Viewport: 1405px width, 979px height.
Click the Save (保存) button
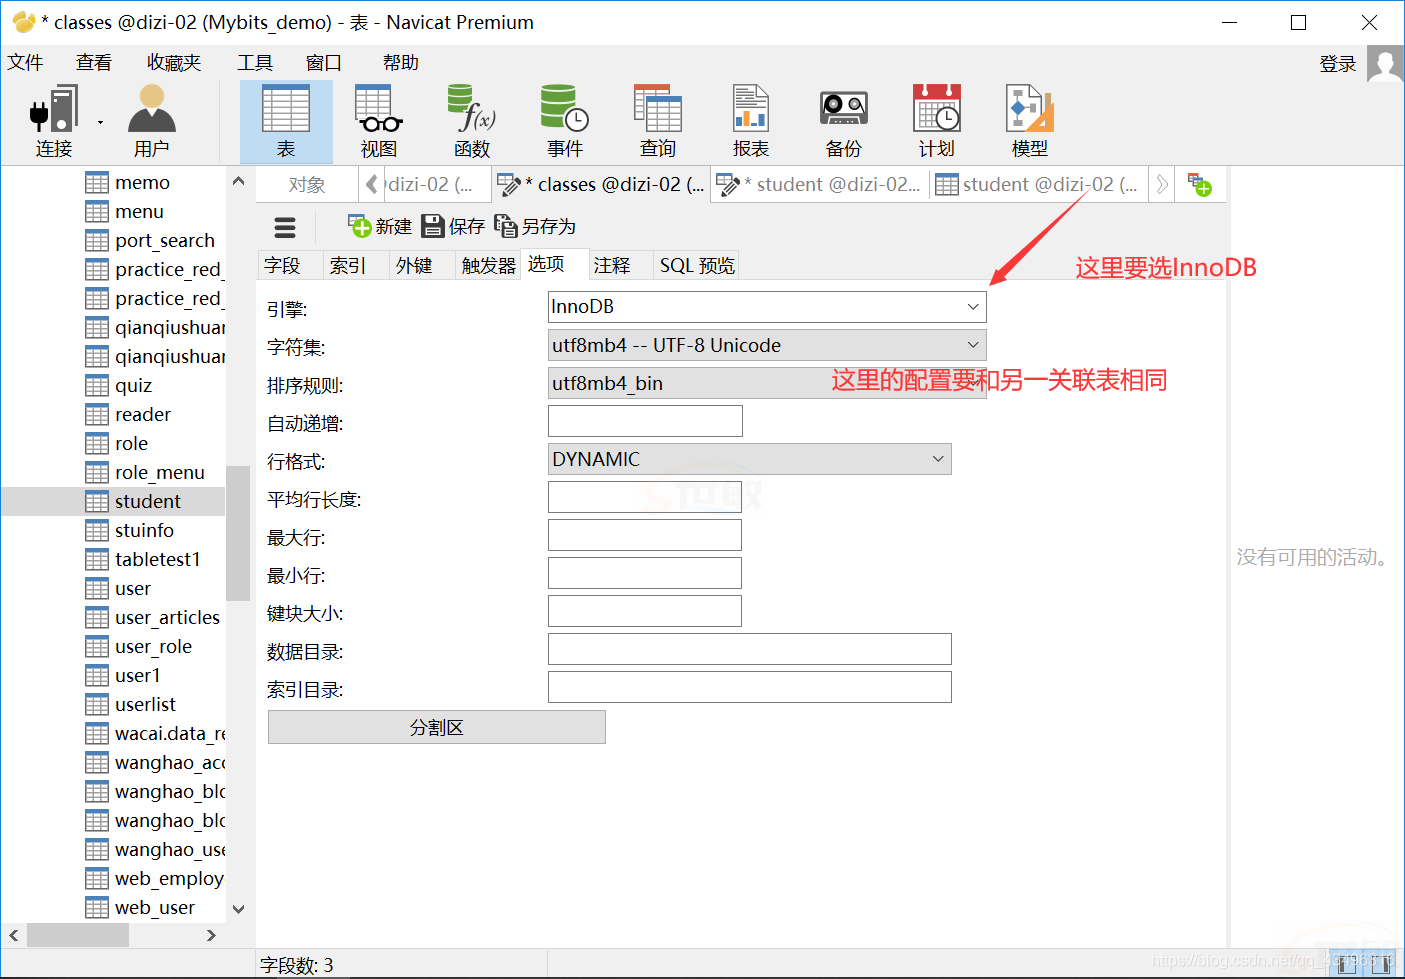(x=453, y=226)
